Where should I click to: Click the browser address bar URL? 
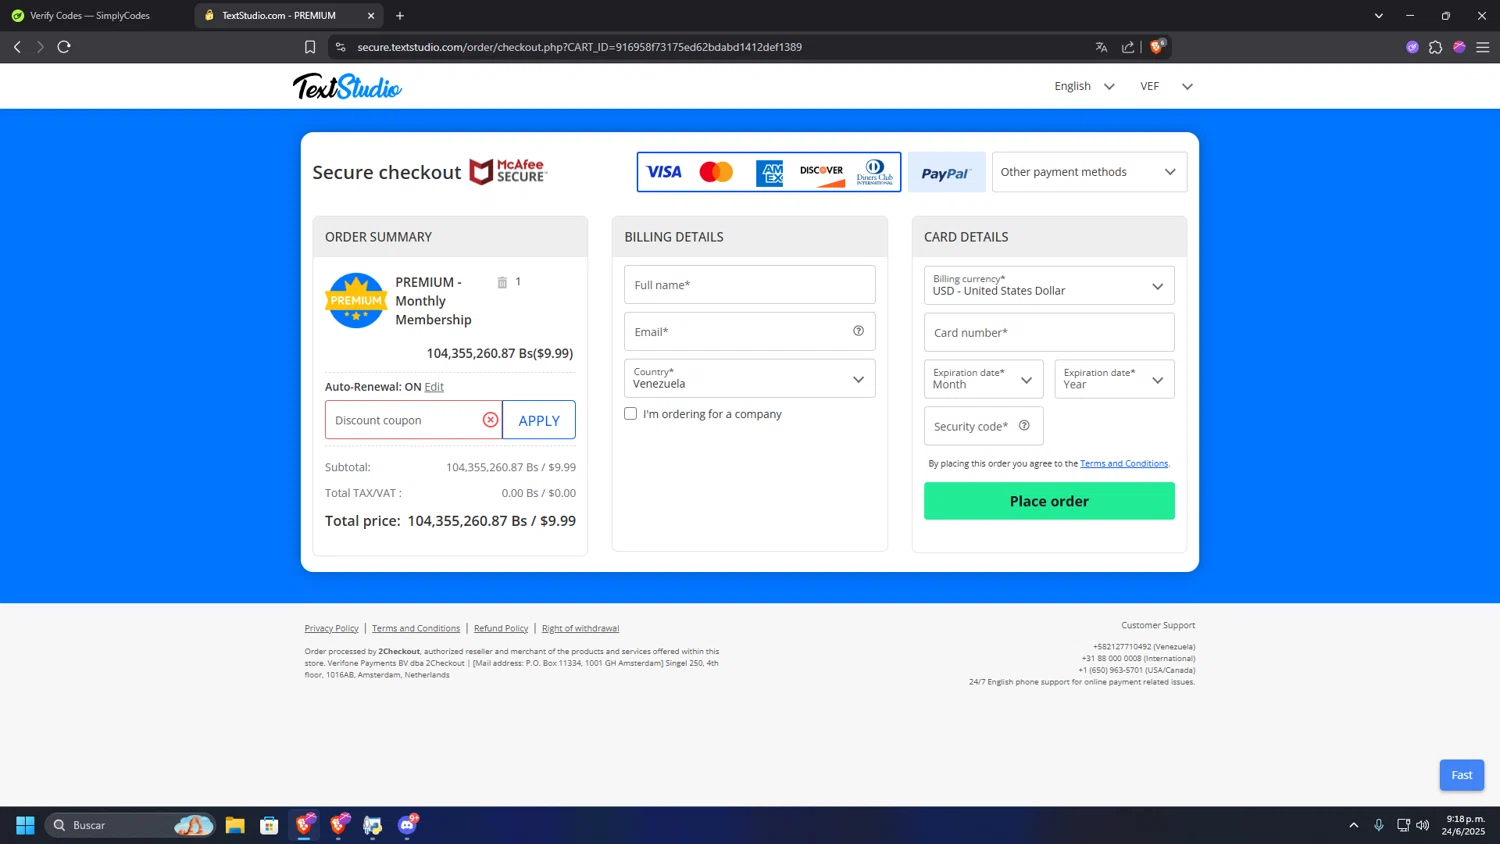[x=580, y=47]
